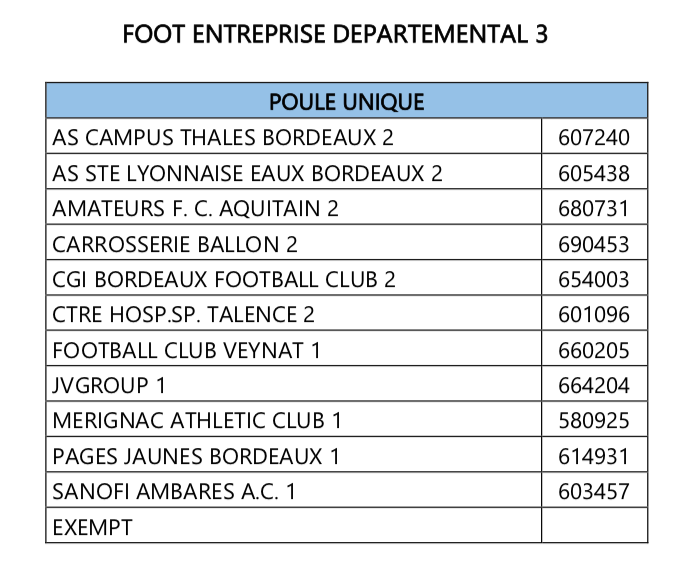Select club number 690453
This screenshot has height=574, width=683.
click(594, 244)
